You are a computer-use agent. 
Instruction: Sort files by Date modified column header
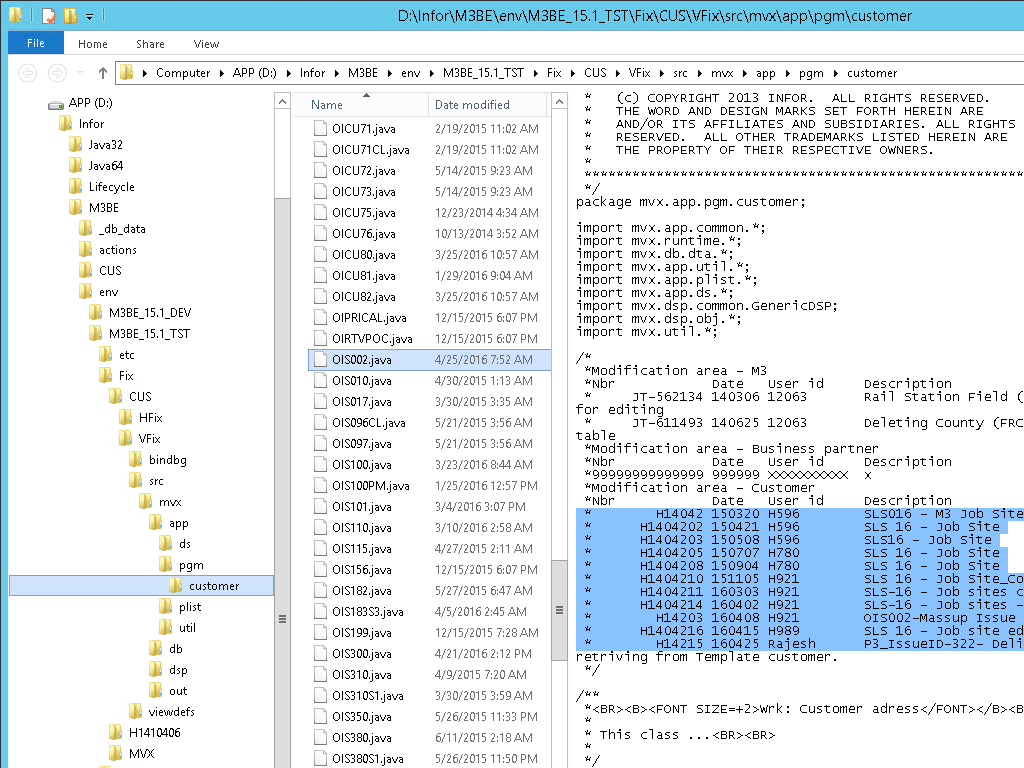pyautogui.click(x=472, y=105)
